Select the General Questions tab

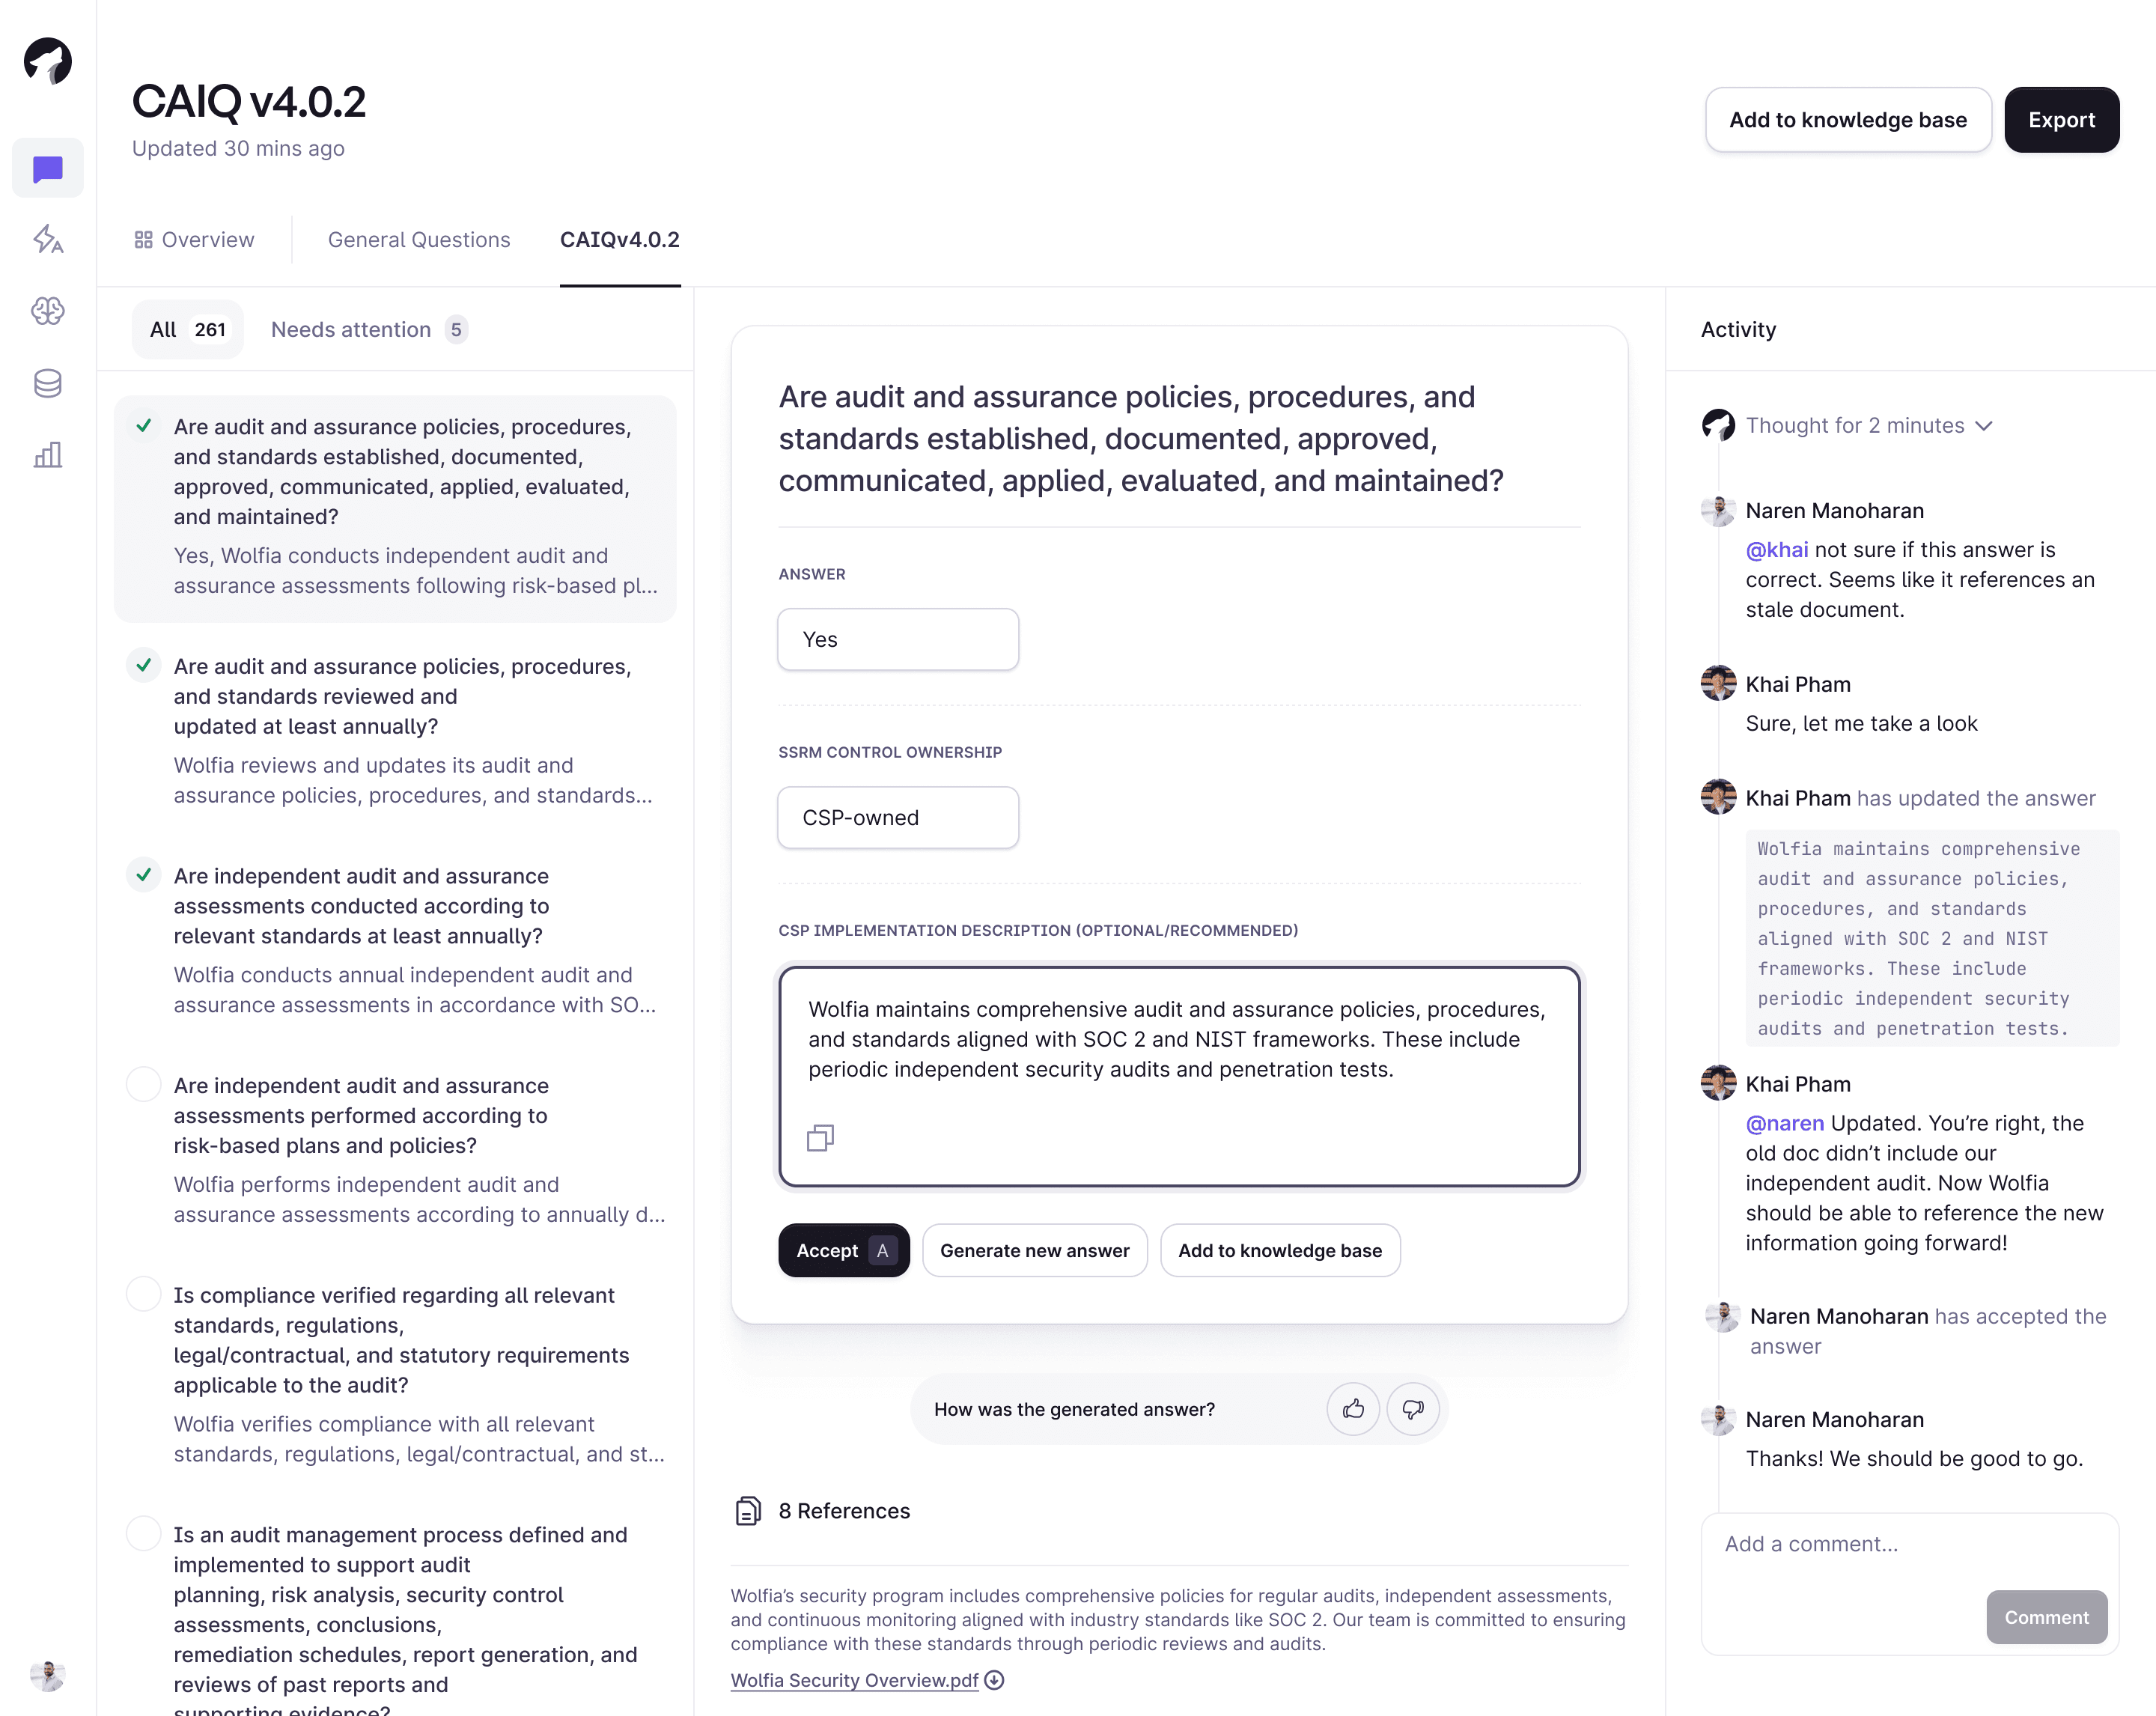418,238
